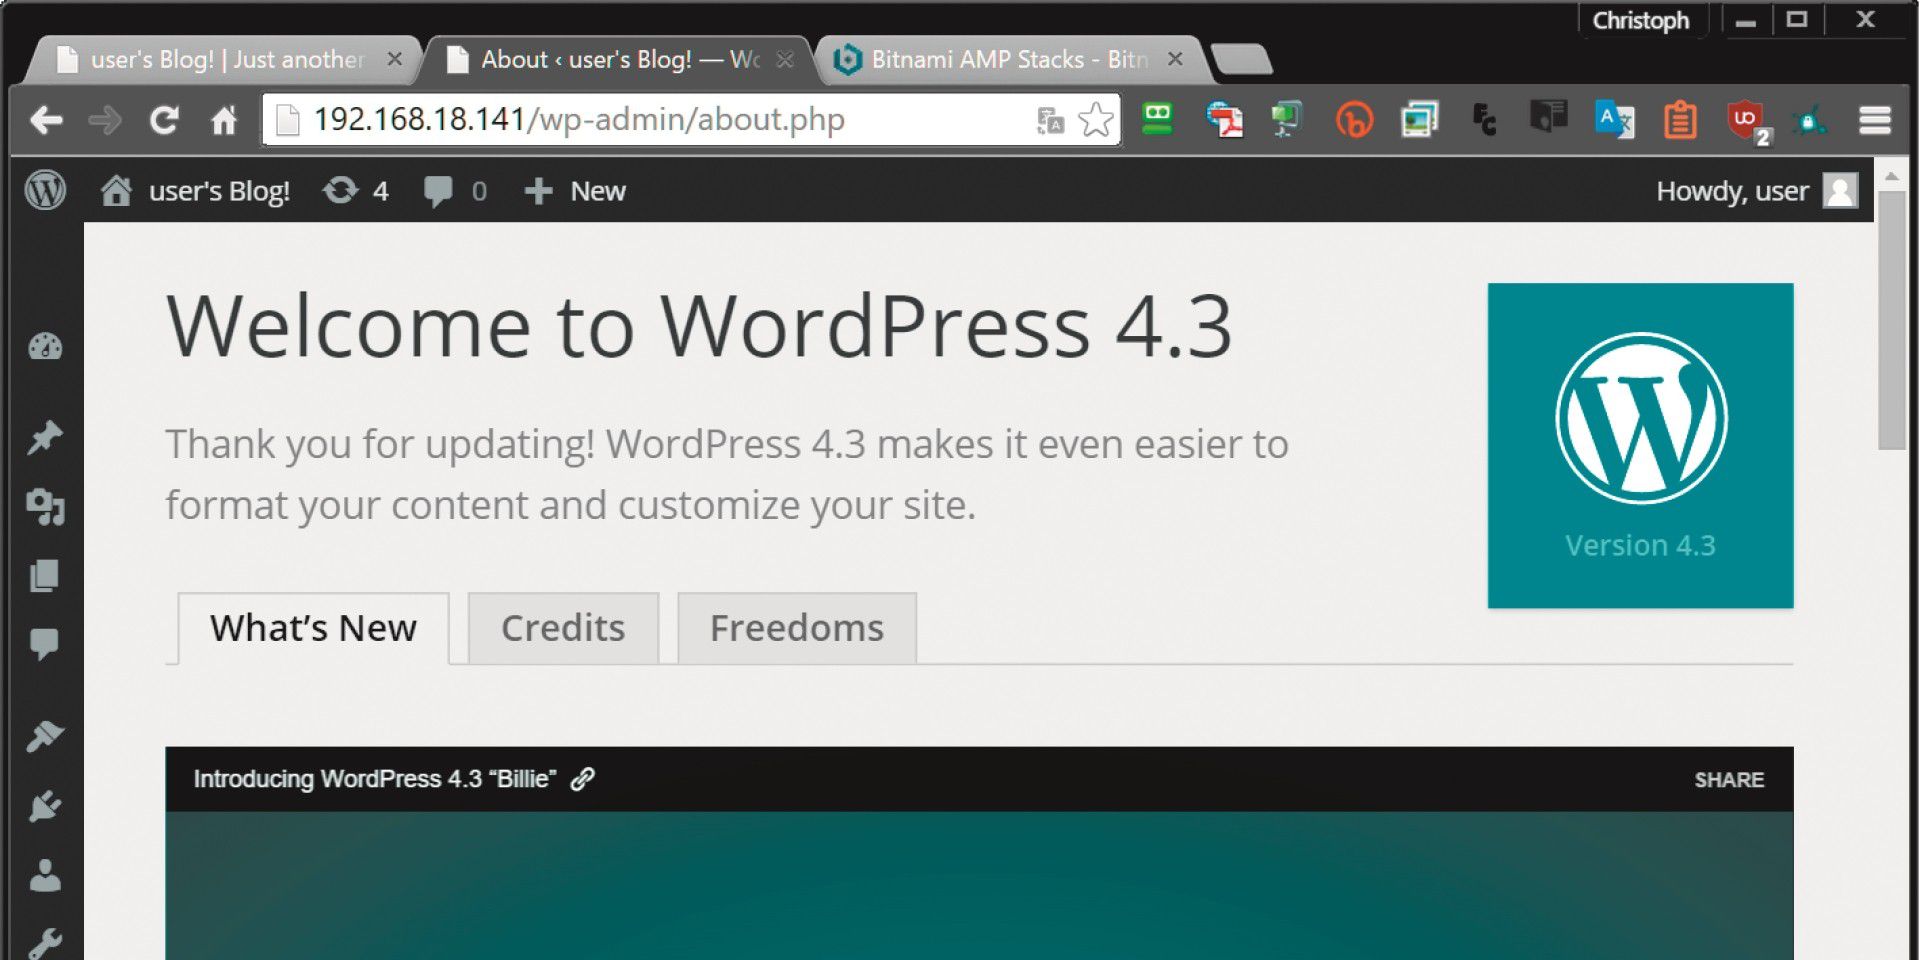Open Posts via the pushpin sidebar icon

(45, 437)
